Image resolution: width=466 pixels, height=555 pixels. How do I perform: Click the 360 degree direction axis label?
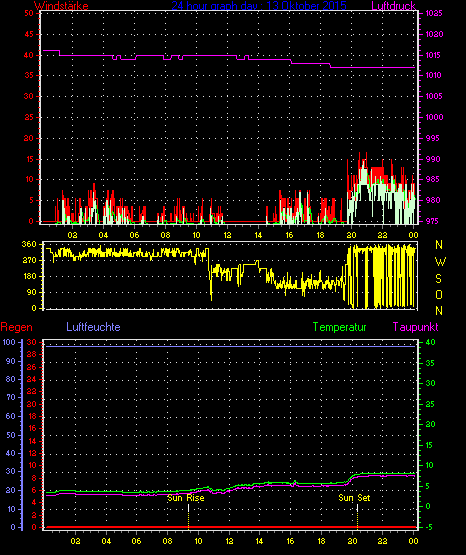29,244
